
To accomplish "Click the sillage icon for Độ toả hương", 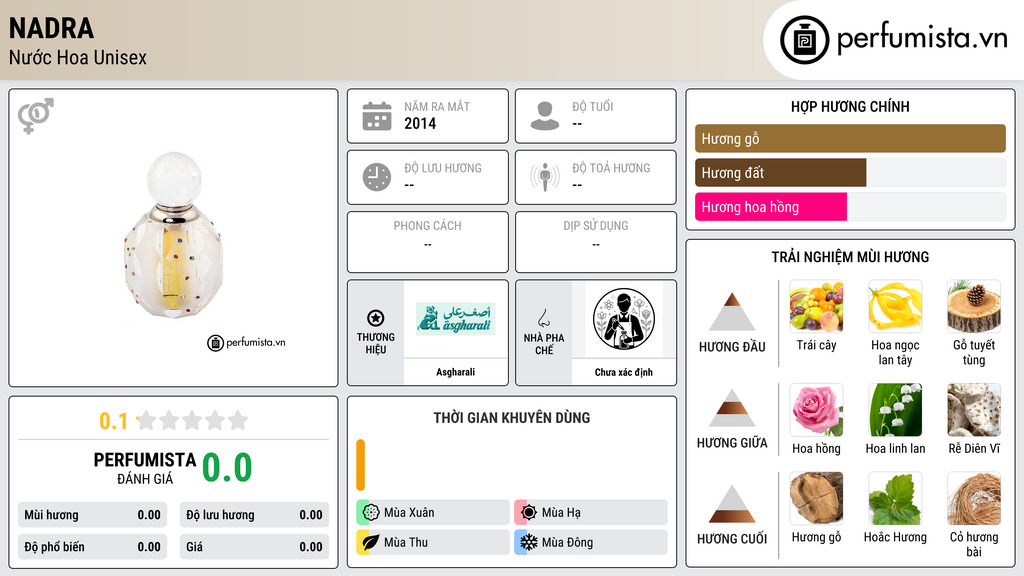I will [x=545, y=177].
